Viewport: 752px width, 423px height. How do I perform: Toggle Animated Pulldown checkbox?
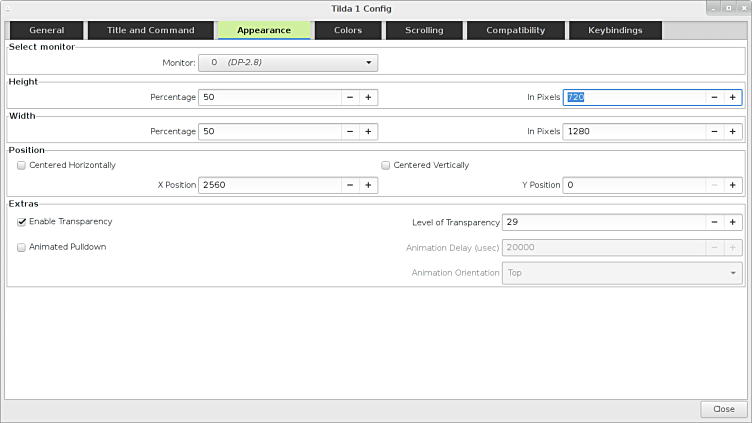click(22, 247)
